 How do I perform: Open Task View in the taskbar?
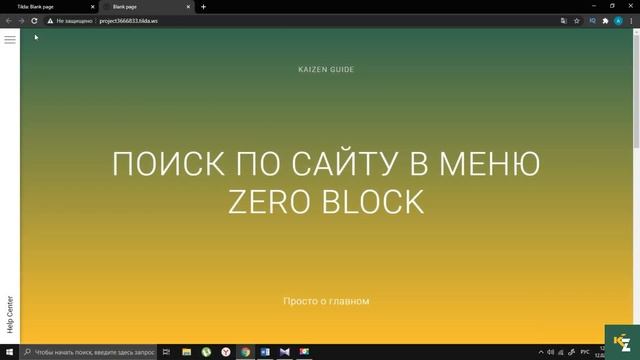click(x=166, y=352)
